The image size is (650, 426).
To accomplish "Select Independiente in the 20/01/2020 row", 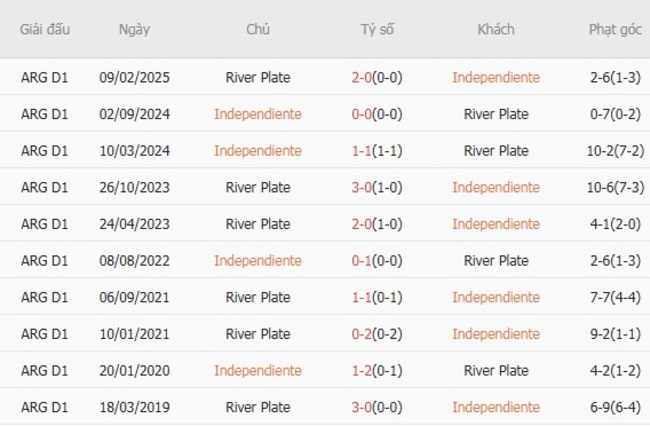I will [x=257, y=371].
